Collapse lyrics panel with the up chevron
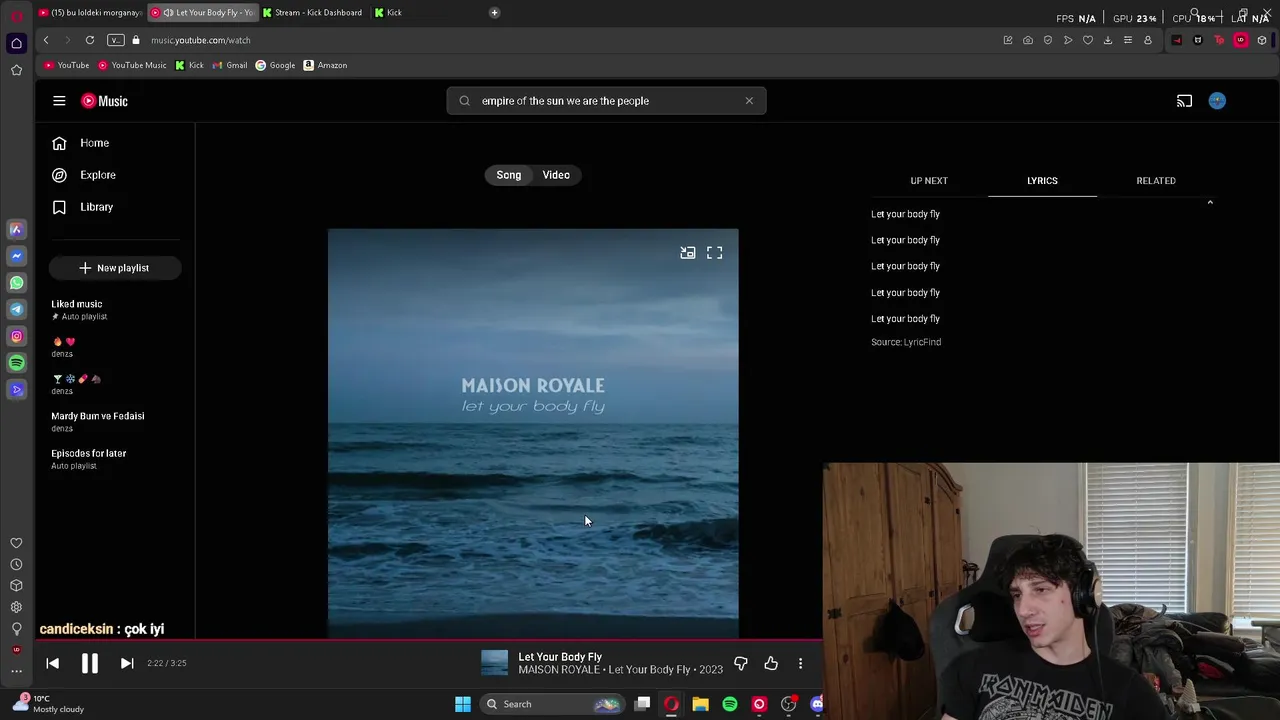 point(1210,203)
